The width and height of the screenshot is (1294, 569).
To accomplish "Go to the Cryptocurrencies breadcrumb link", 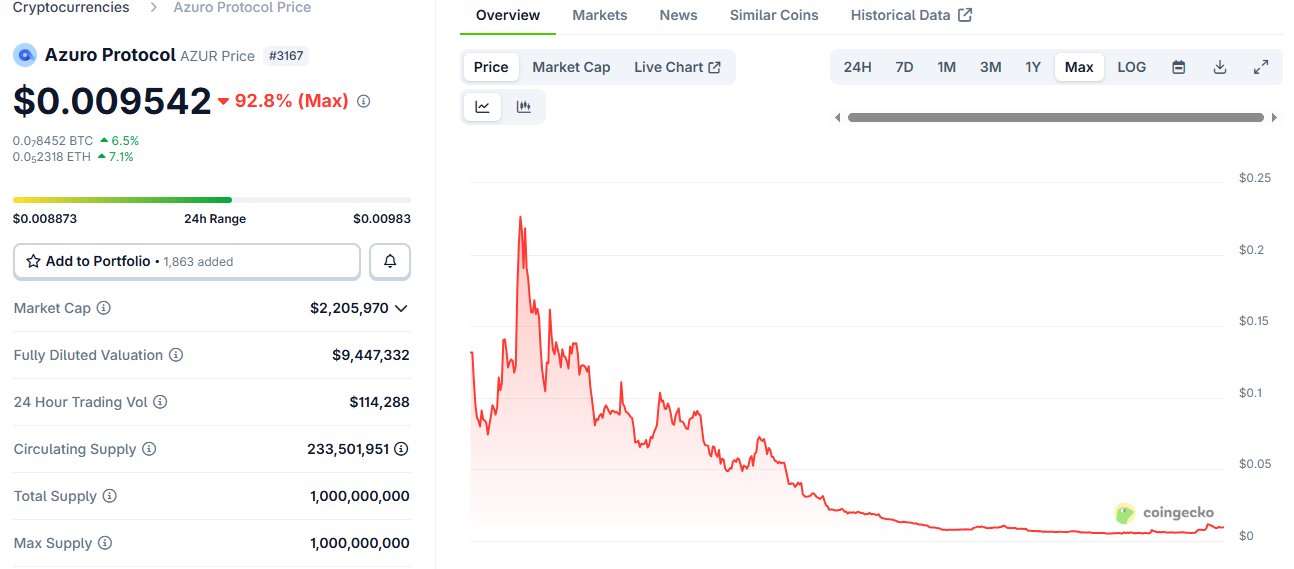I will 71,7.
